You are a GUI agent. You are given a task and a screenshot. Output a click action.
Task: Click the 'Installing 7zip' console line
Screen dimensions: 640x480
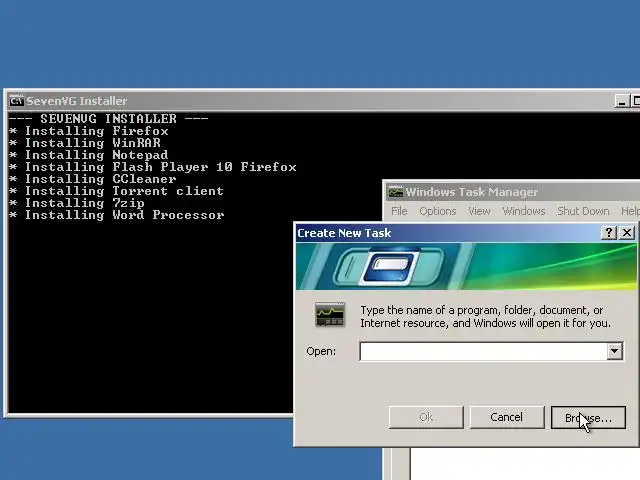coord(77,203)
